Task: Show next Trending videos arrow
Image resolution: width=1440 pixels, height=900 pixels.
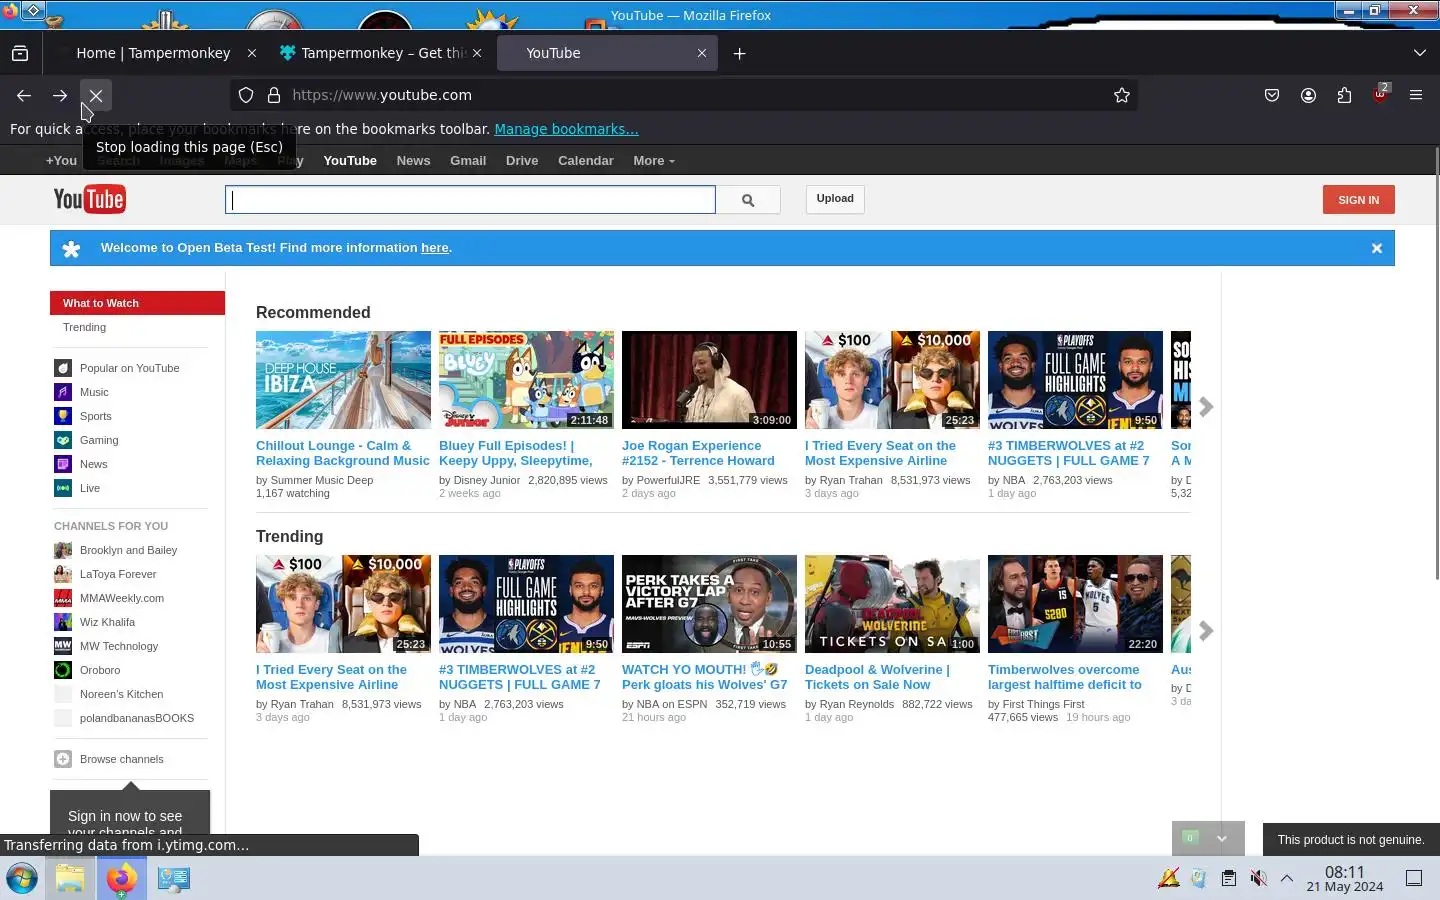Action: (x=1206, y=631)
